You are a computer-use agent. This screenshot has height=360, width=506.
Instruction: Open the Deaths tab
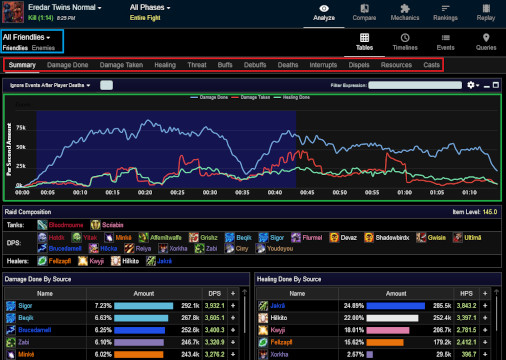click(288, 65)
